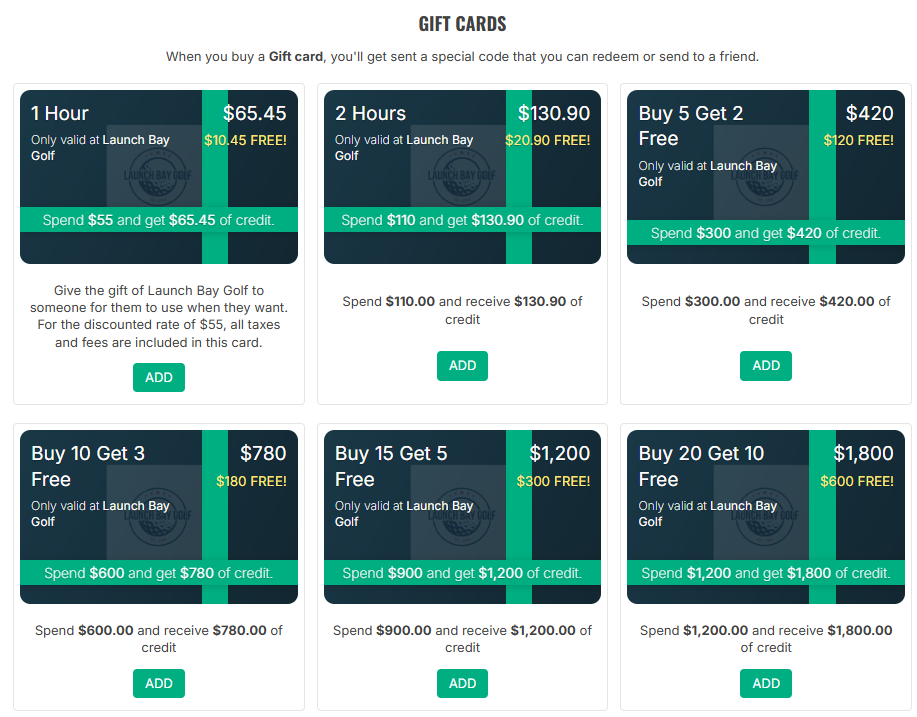Screen dimensions: 917x717
Task: Click the 'Spend $55 and get $65.45' banner
Action: pyautogui.click(x=158, y=220)
